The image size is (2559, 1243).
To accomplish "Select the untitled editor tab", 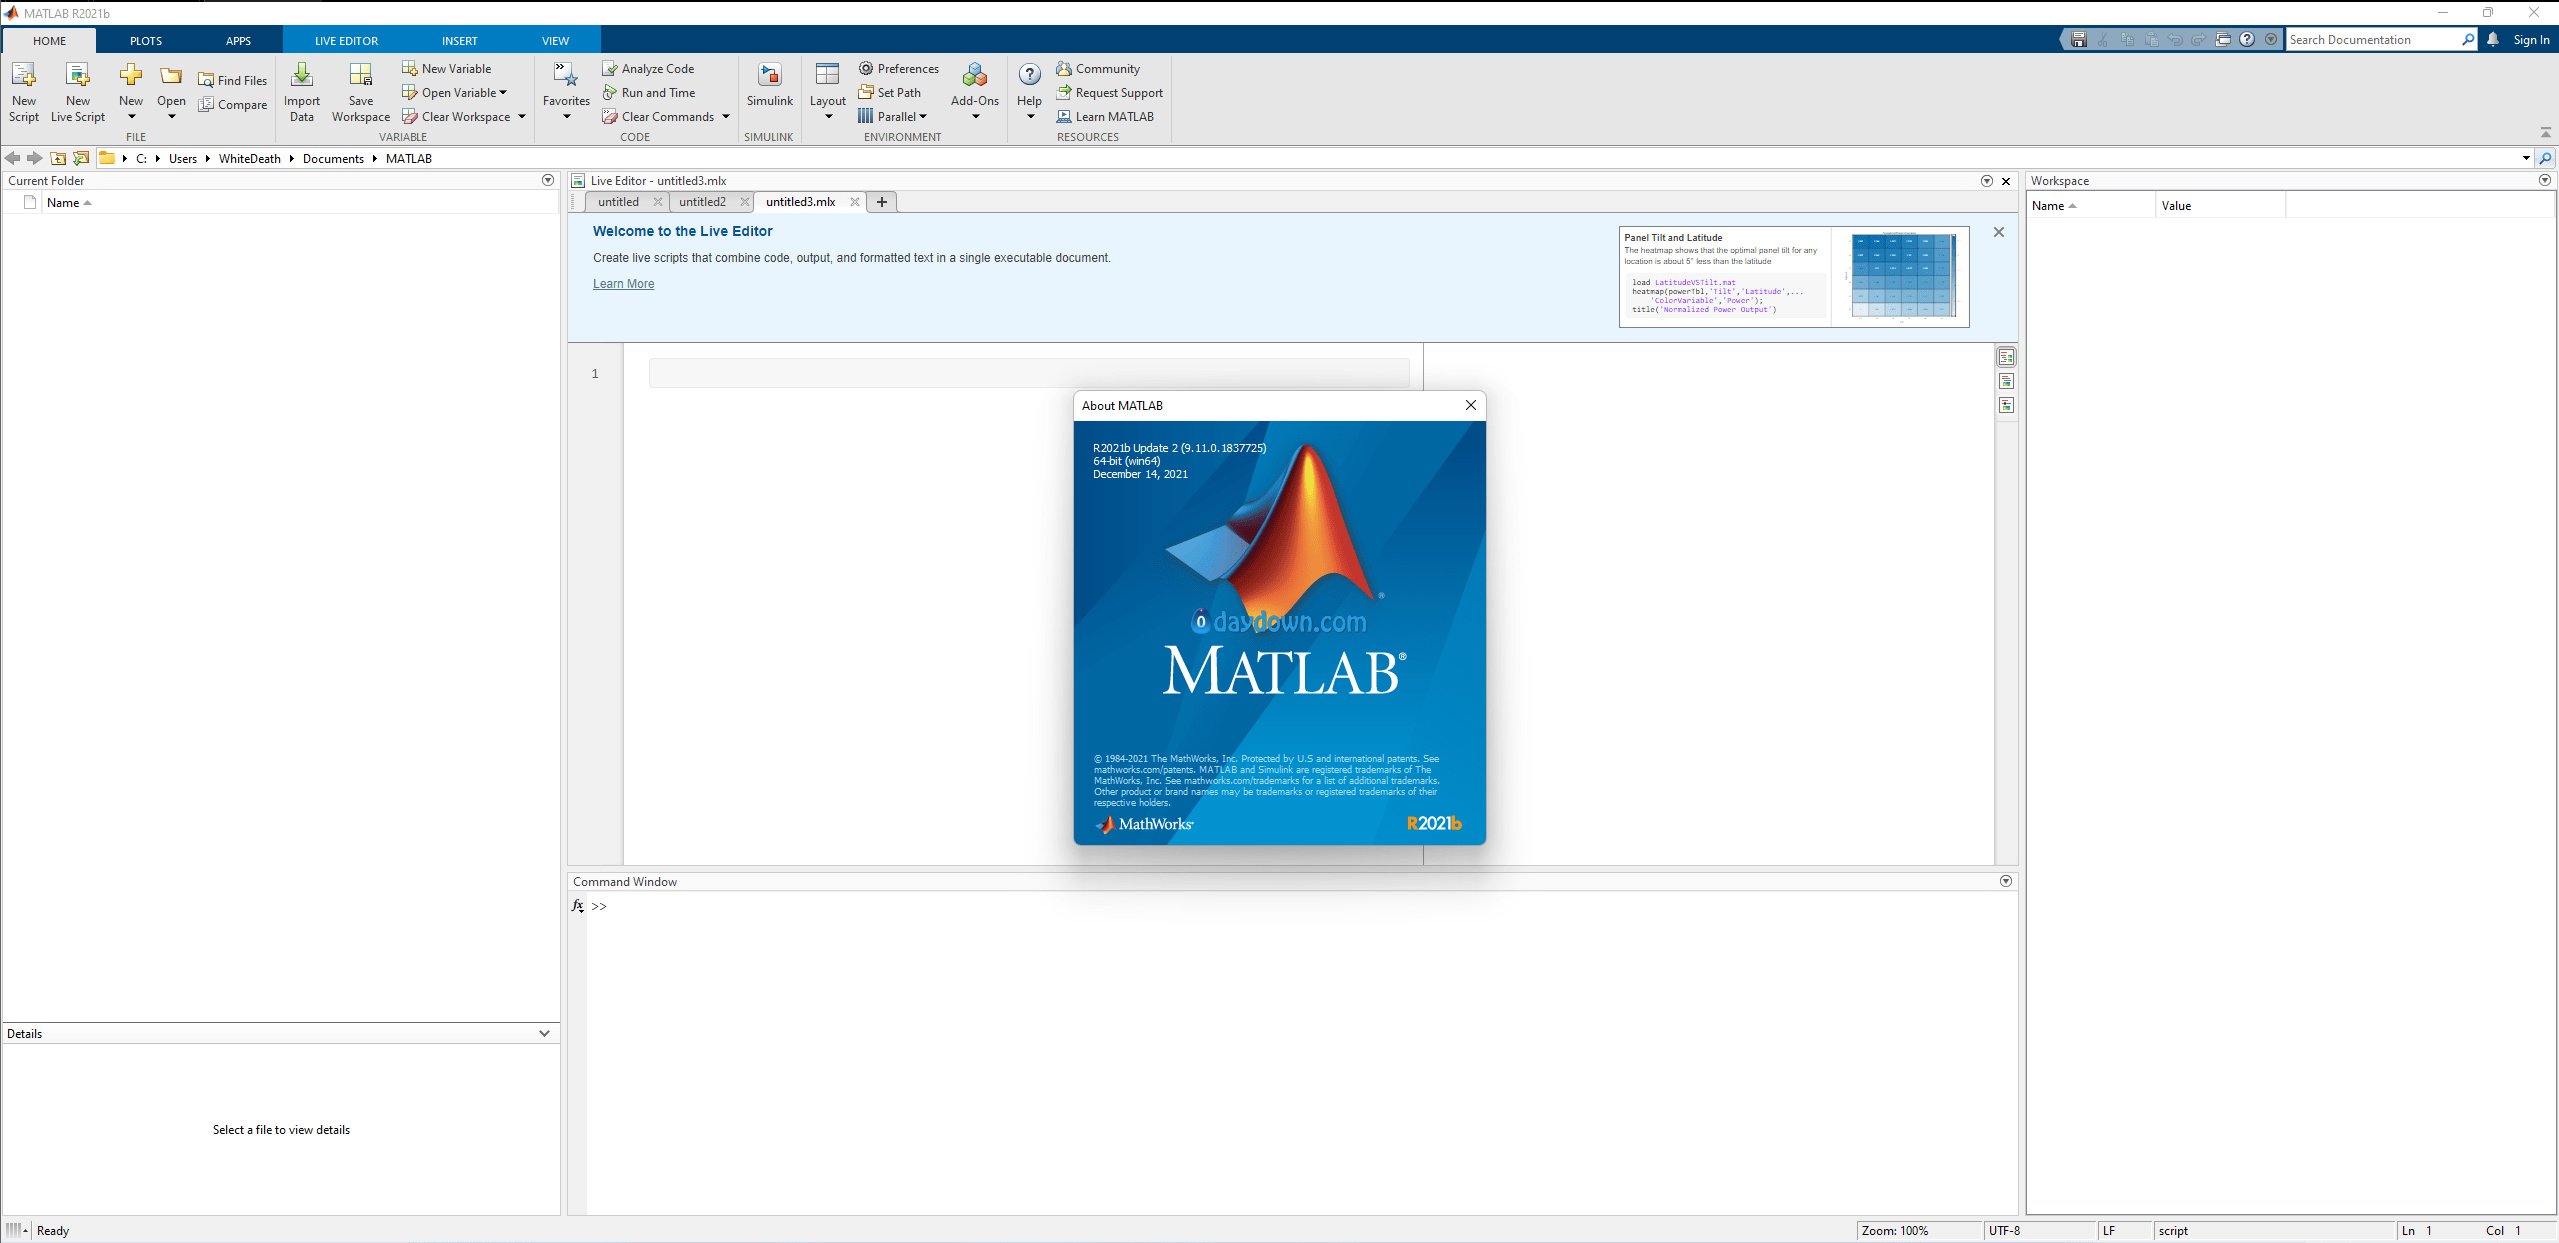I will click(x=618, y=201).
